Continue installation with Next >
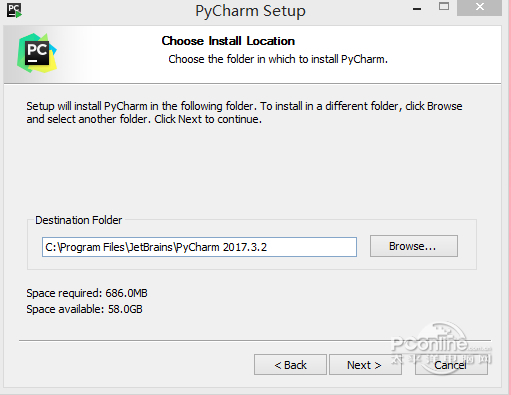Screen dimensions: 511x395 pyautogui.click(x=365, y=365)
